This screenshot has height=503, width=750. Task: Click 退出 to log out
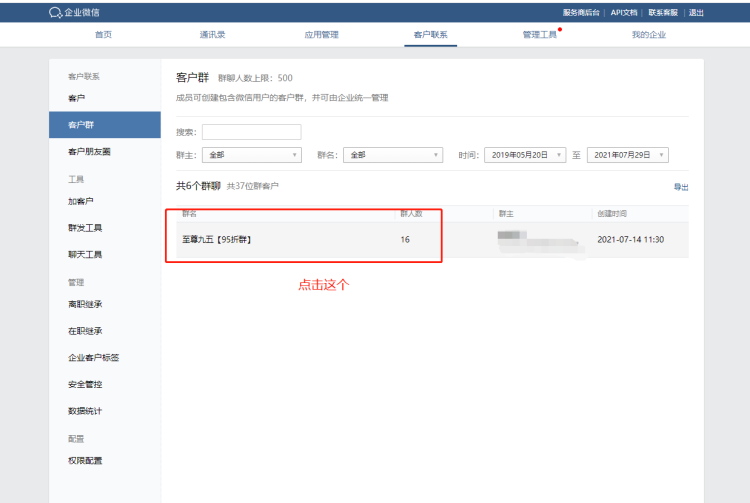[x=696, y=12]
